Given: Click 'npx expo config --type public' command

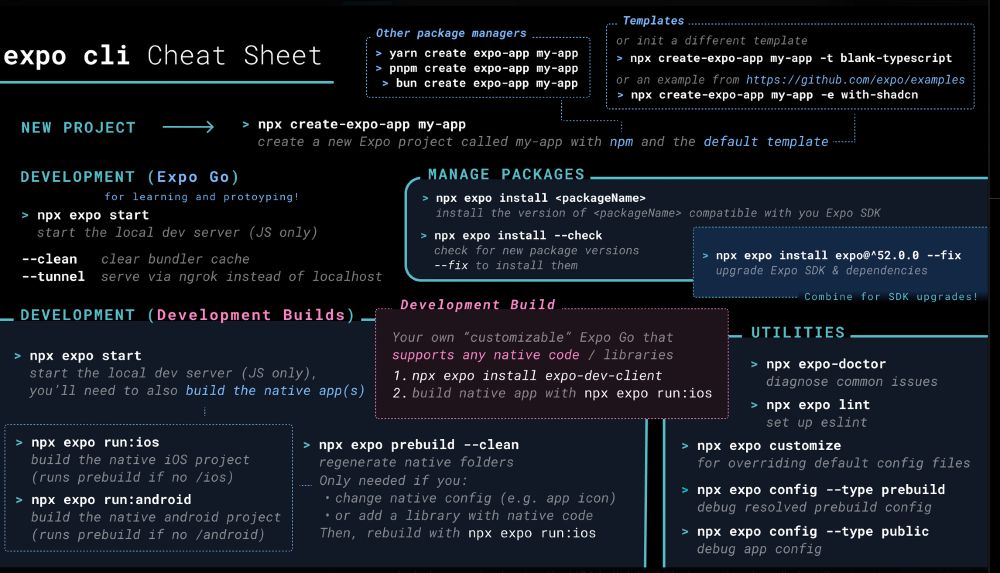Looking at the screenshot, I should pos(812,531).
